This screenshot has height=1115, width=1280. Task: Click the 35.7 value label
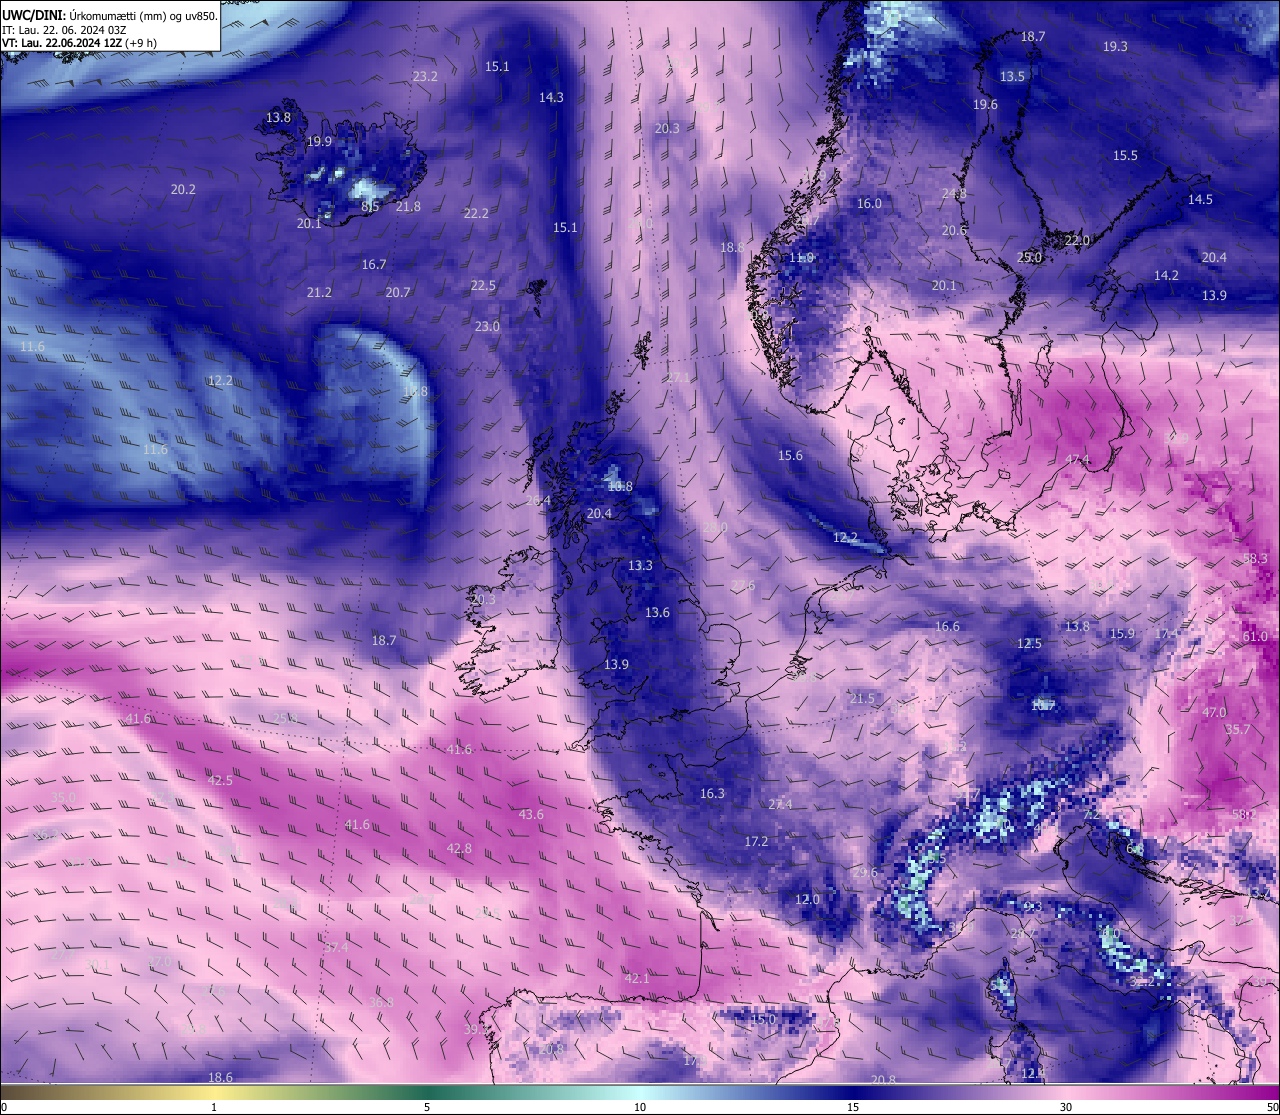pos(1238,730)
